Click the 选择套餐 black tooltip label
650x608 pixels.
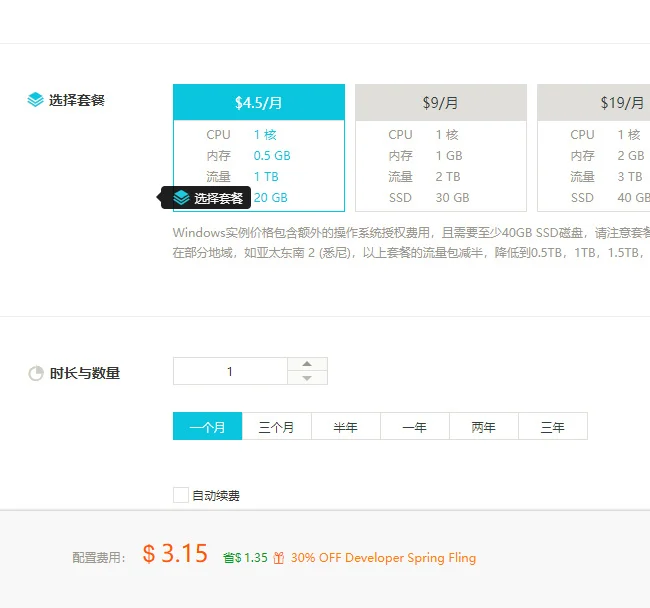218,198
